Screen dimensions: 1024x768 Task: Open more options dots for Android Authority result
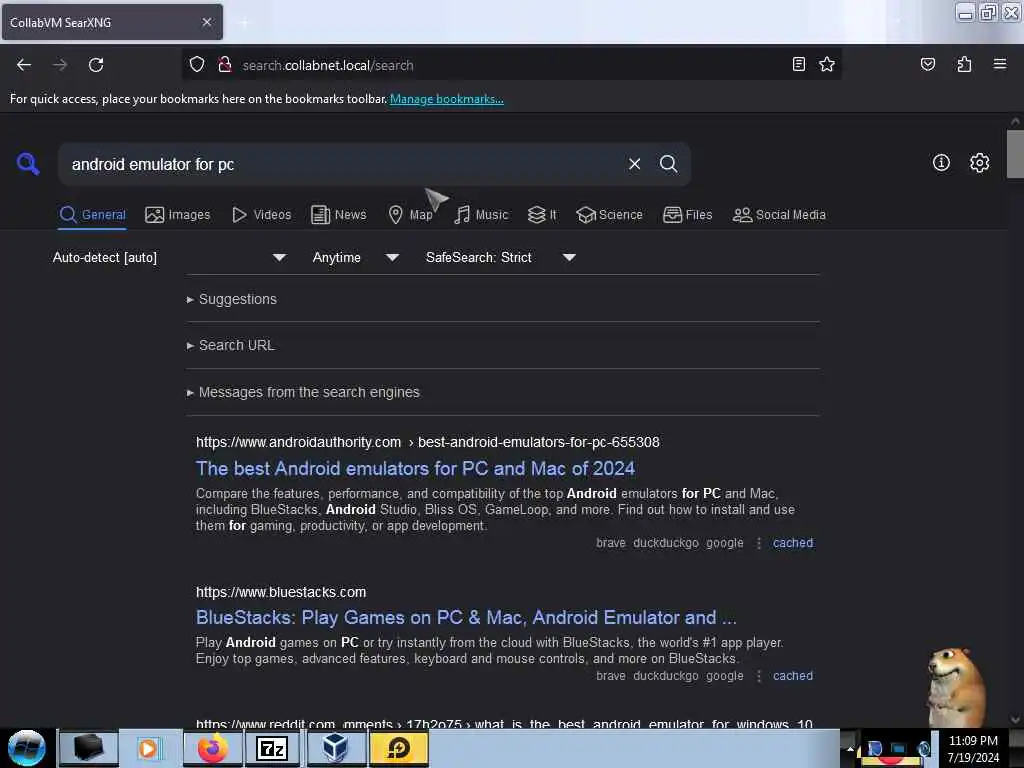click(x=758, y=543)
